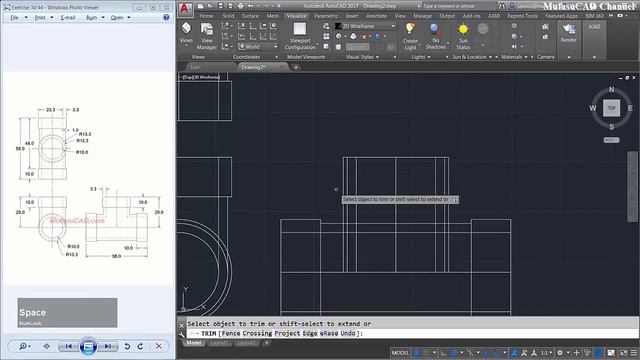Open the AutoCAD application menu button
640x360 pixels.
[x=185, y=9]
